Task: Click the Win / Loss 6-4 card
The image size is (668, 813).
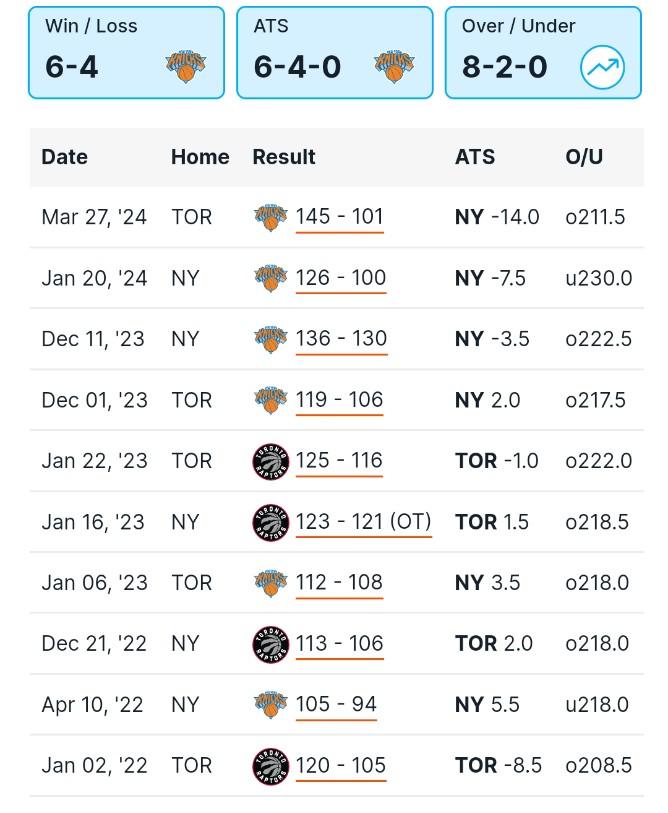Action: pos(127,53)
